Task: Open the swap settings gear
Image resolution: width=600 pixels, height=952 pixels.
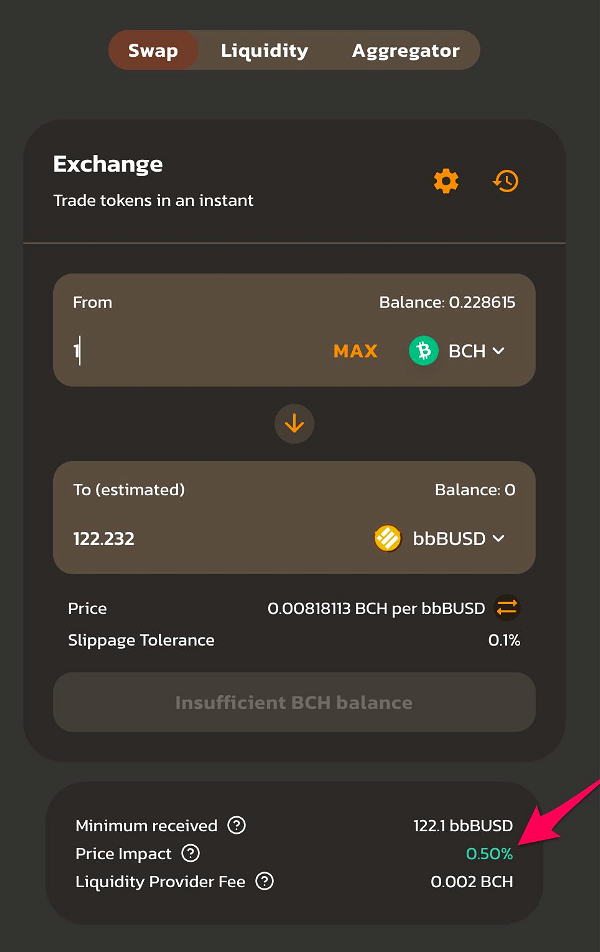Action: (x=446, y=181)
